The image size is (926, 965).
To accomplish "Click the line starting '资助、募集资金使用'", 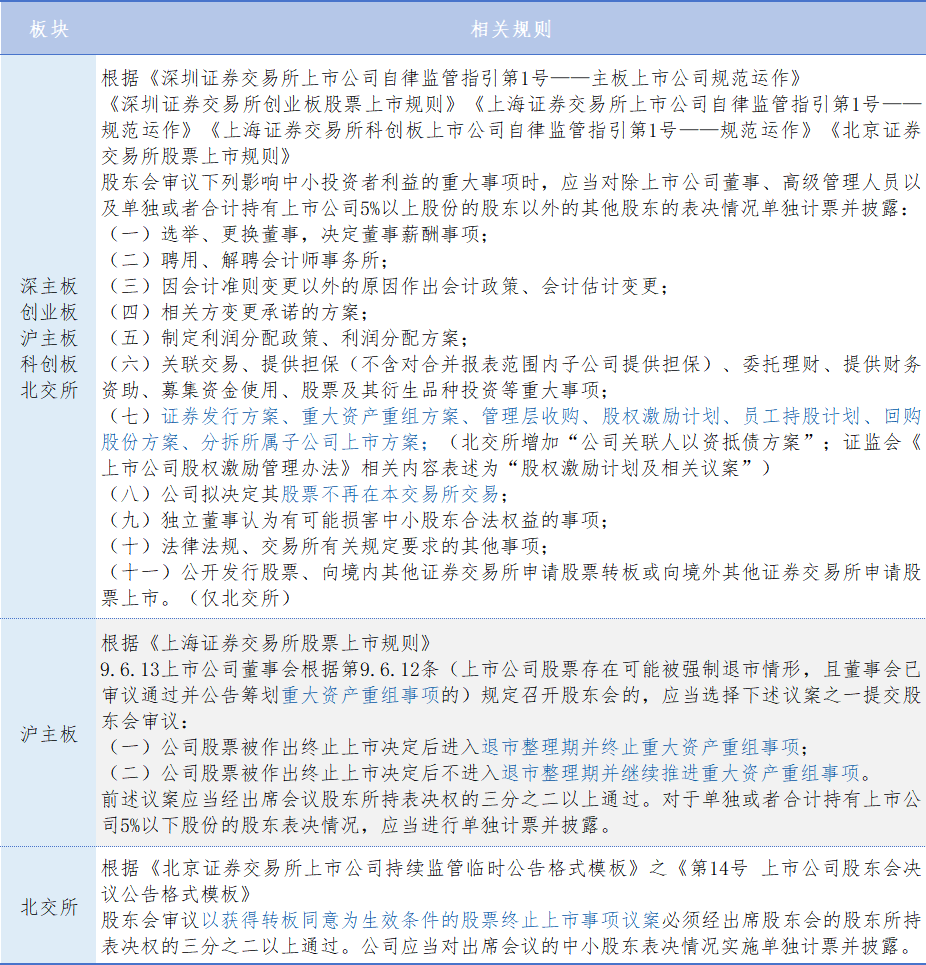I will click(356, 390).
